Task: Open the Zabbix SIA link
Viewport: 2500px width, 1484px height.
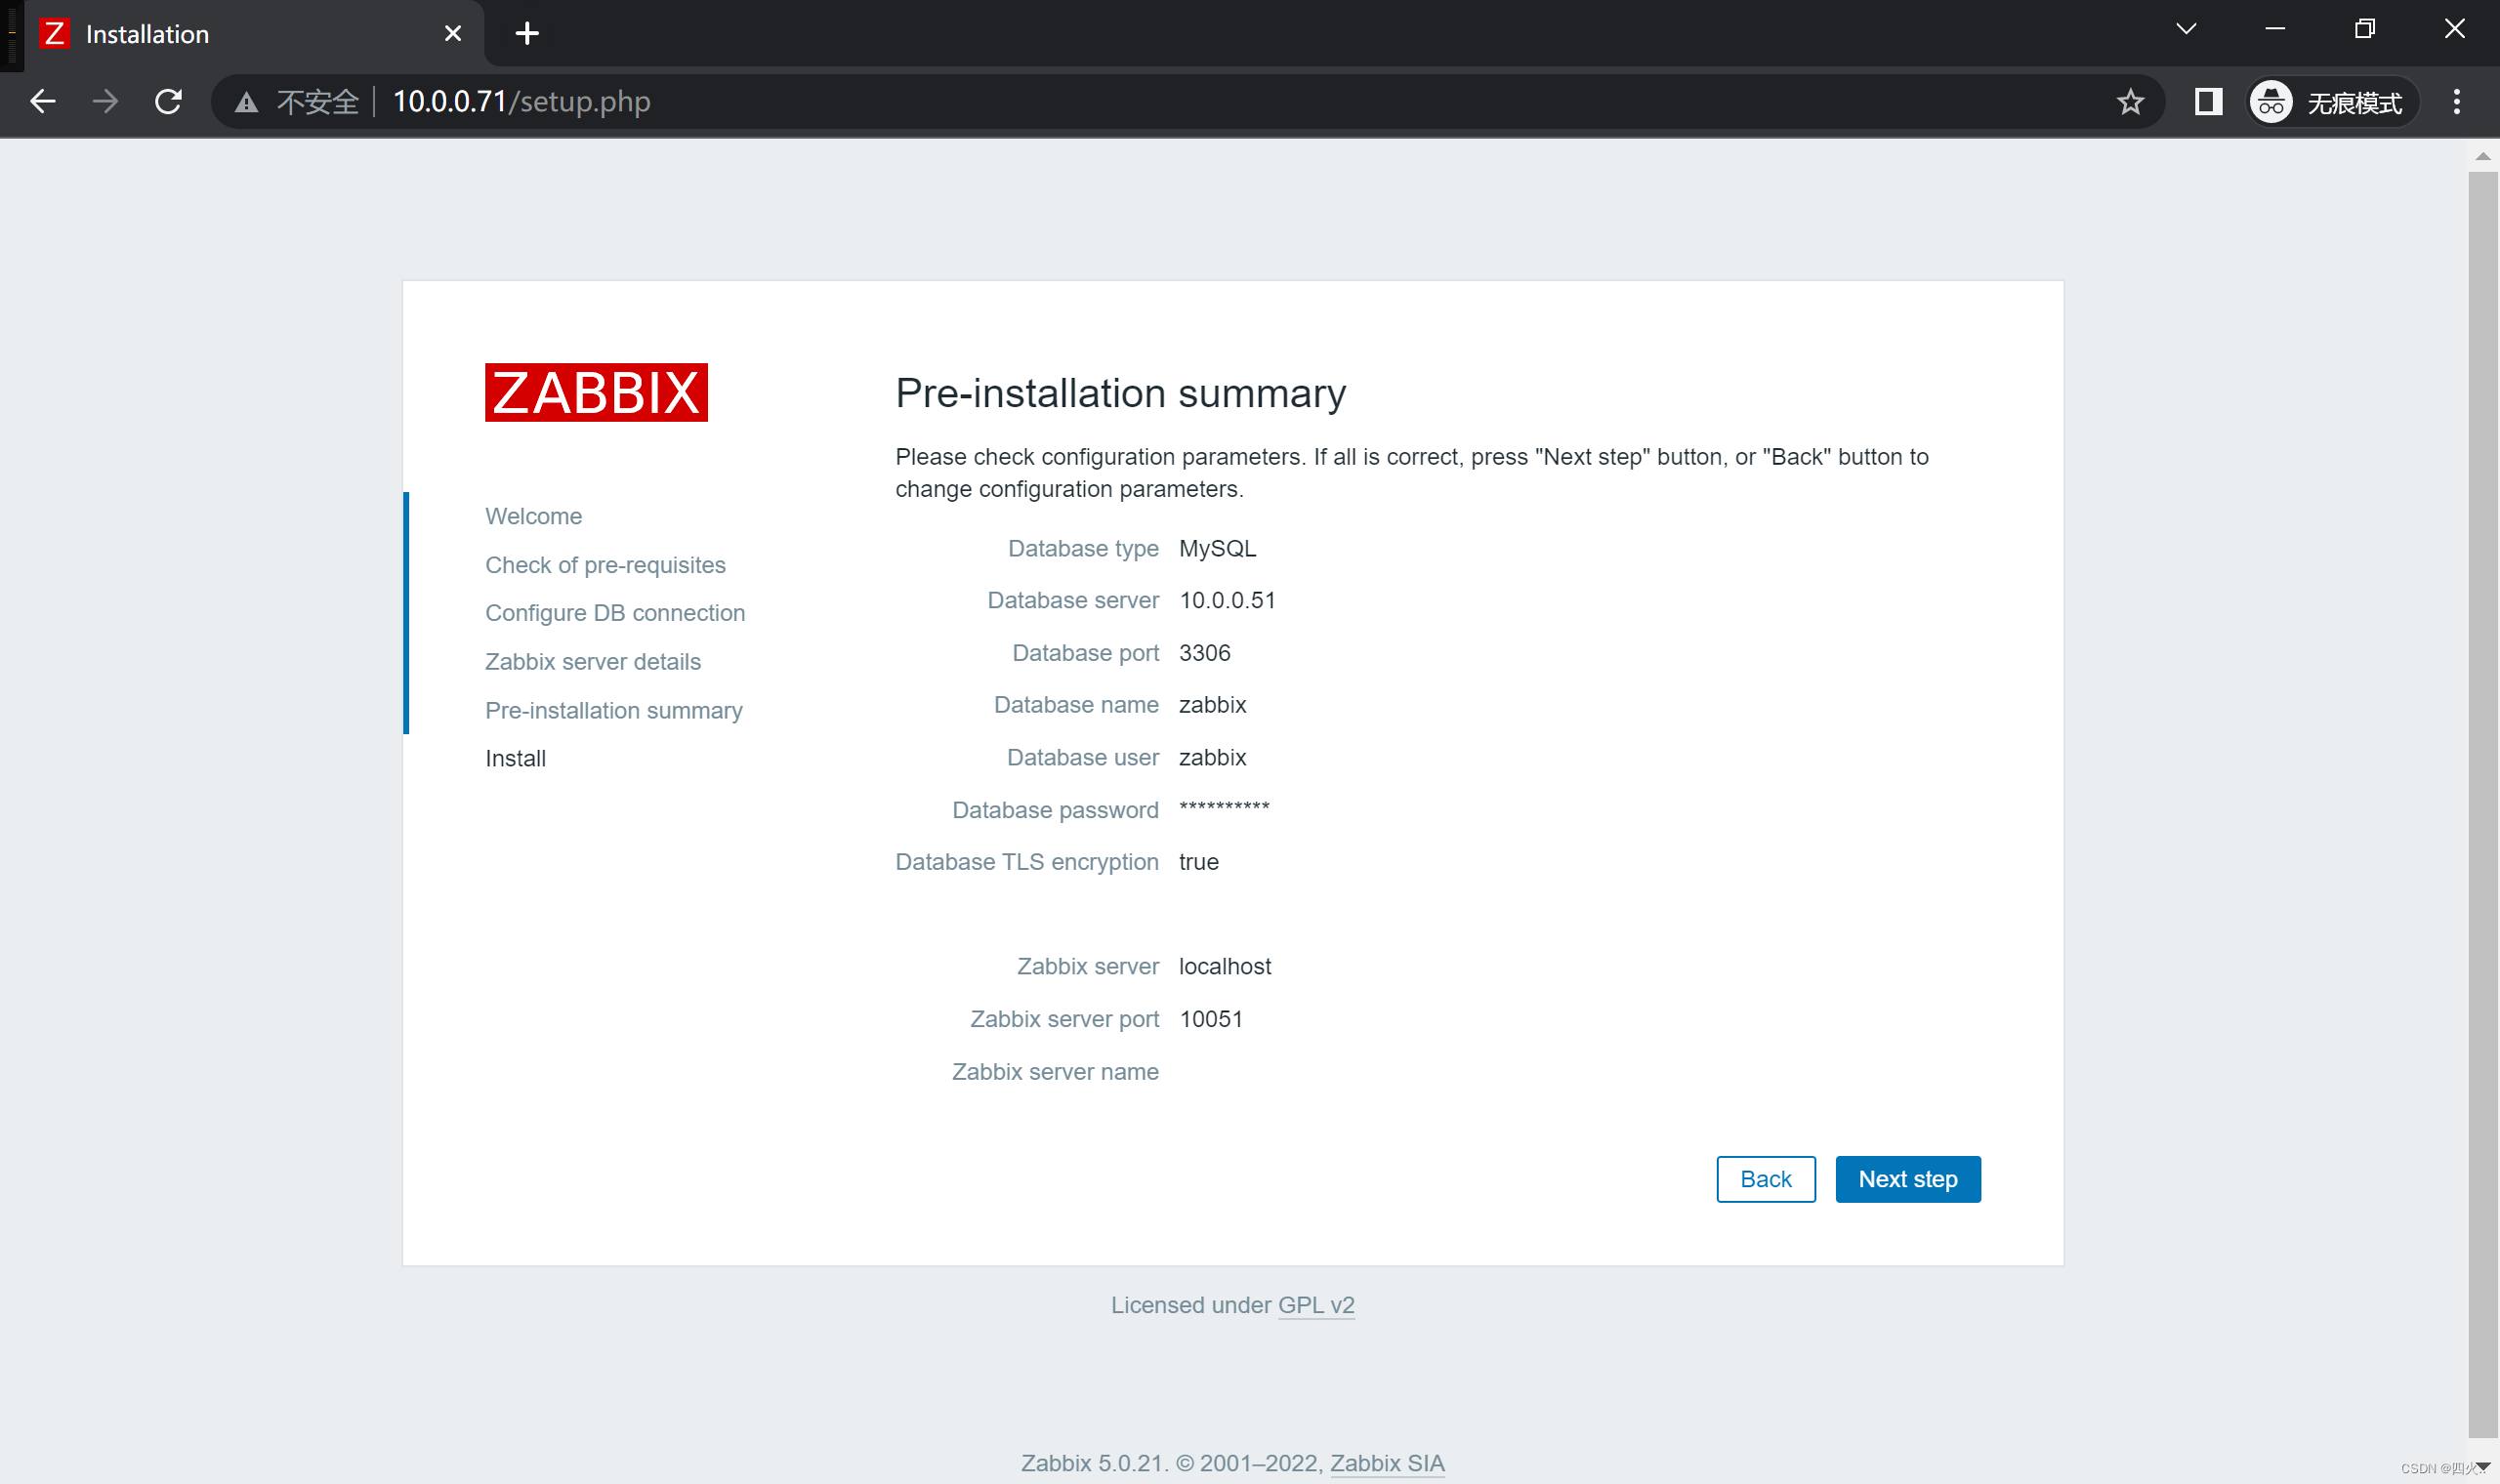Action: pyautogui.click(x=1387, y=1463)
